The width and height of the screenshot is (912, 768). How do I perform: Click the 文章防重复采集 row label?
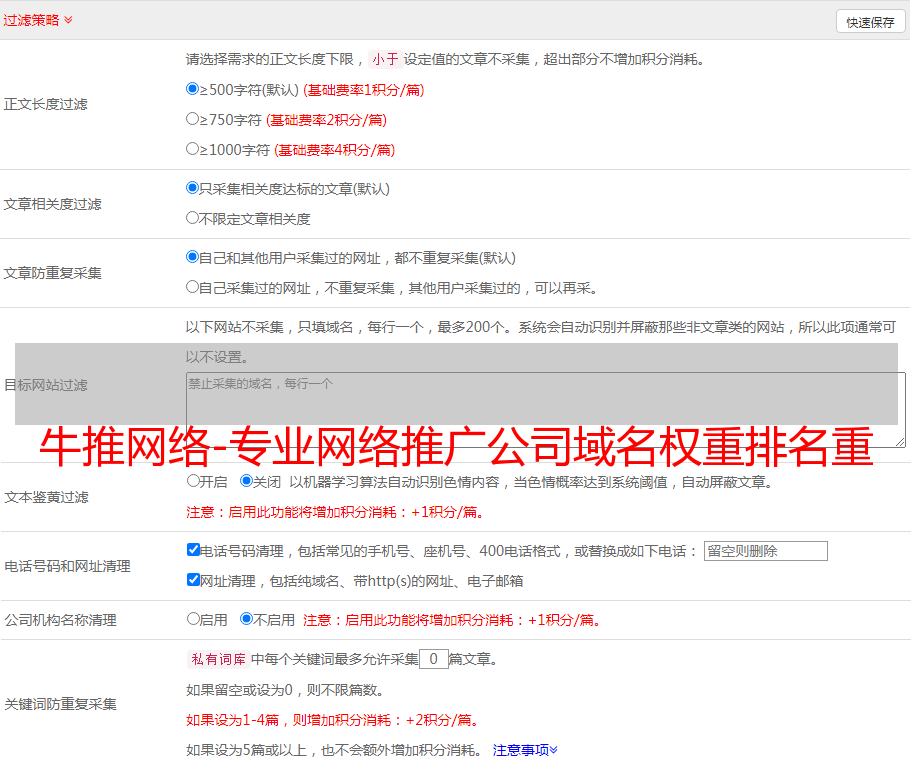coord(53,273)
